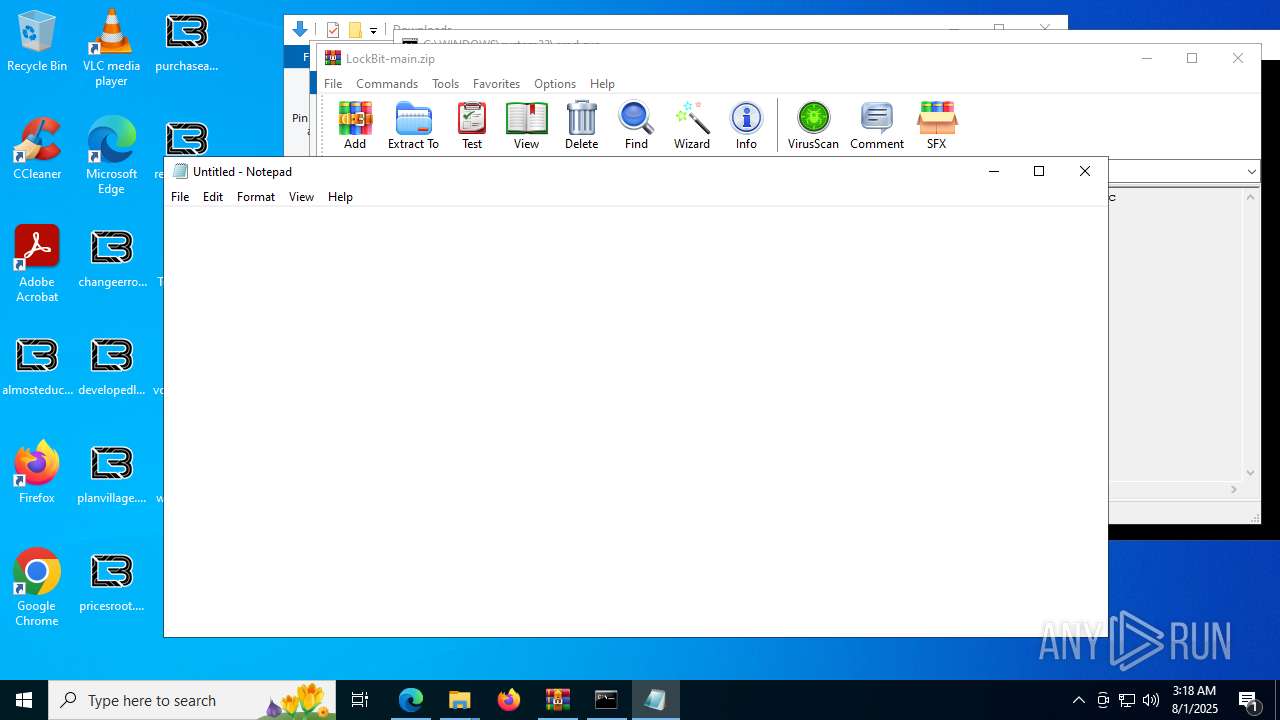The width and height of the screenshot is (1280, 720).
Task: Select the Recycle Bin desktop icon
Action: (37, 42)
